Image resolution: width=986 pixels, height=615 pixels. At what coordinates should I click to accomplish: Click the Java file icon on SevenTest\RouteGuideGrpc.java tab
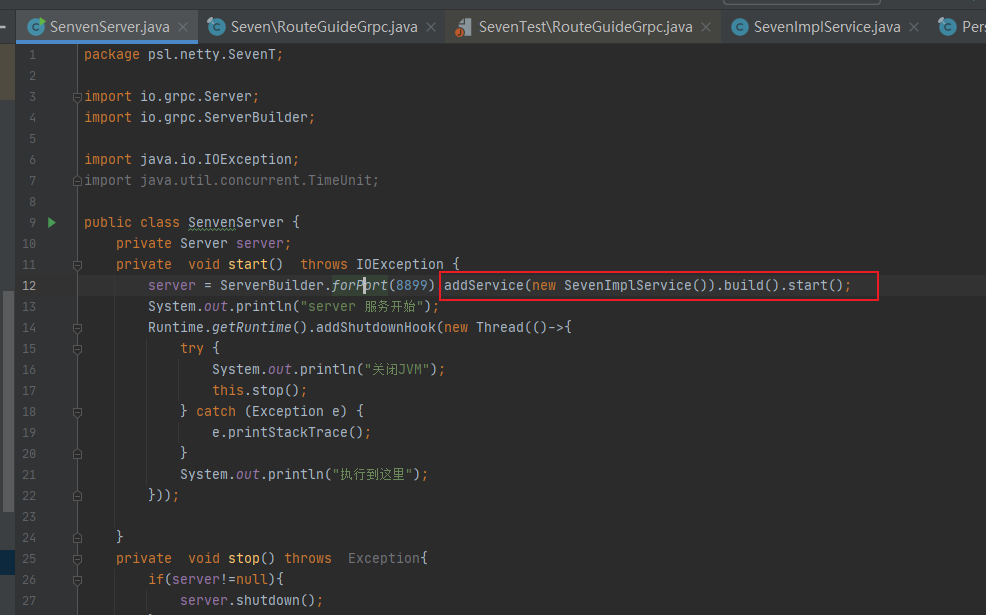pyautogui.click(x=463, y=27)
